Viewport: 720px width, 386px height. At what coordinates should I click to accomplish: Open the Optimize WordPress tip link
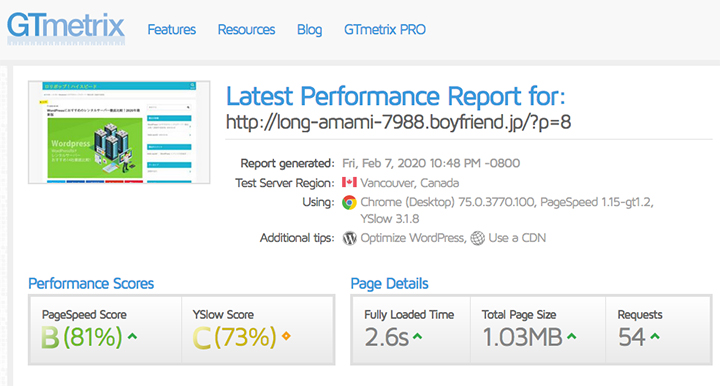click(x=412, y=238)
